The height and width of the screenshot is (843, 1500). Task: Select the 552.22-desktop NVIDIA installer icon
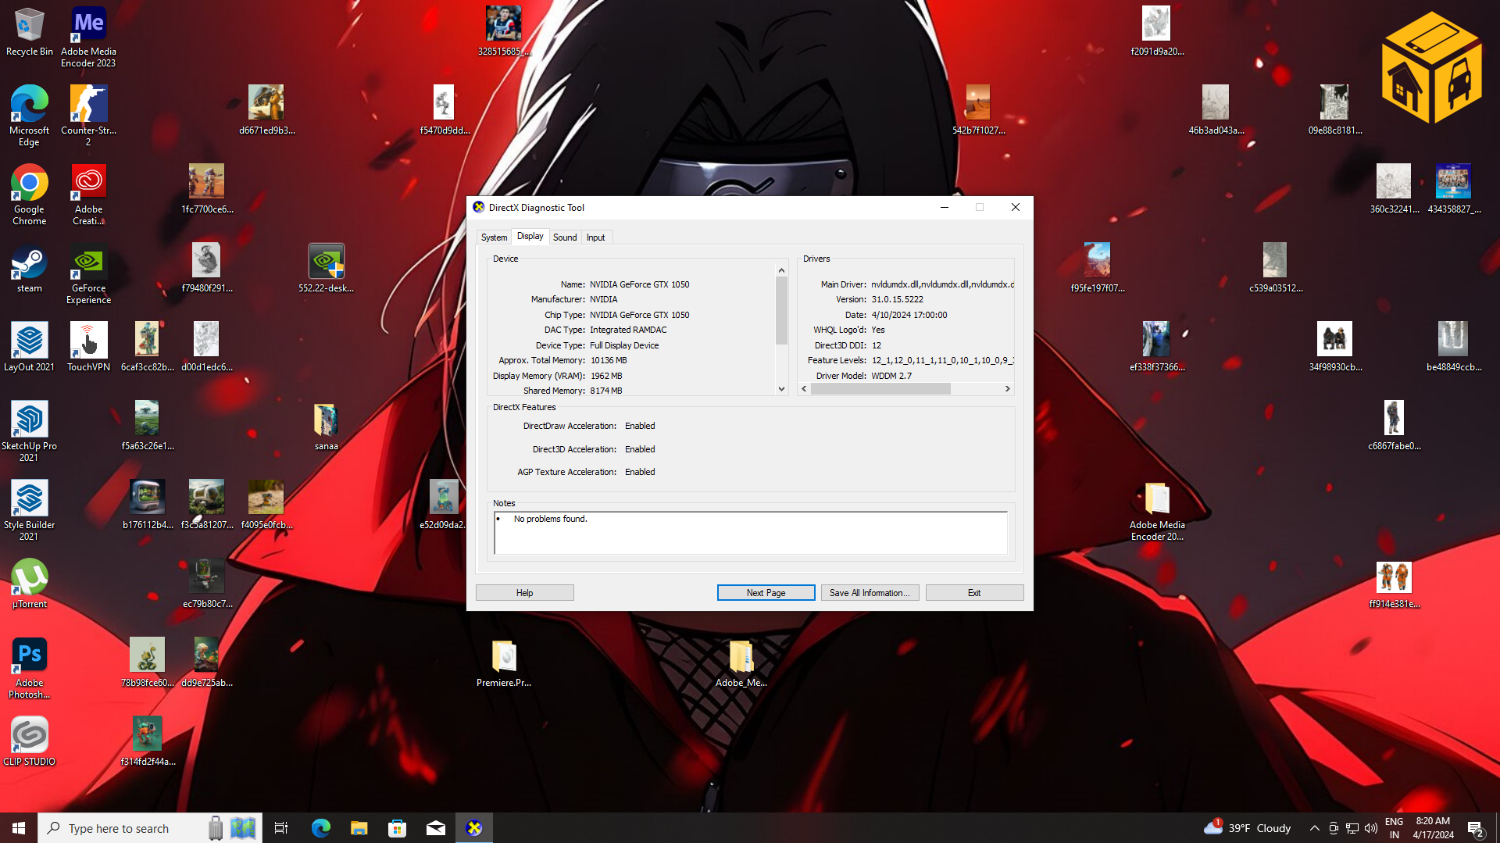coord(326,268)
